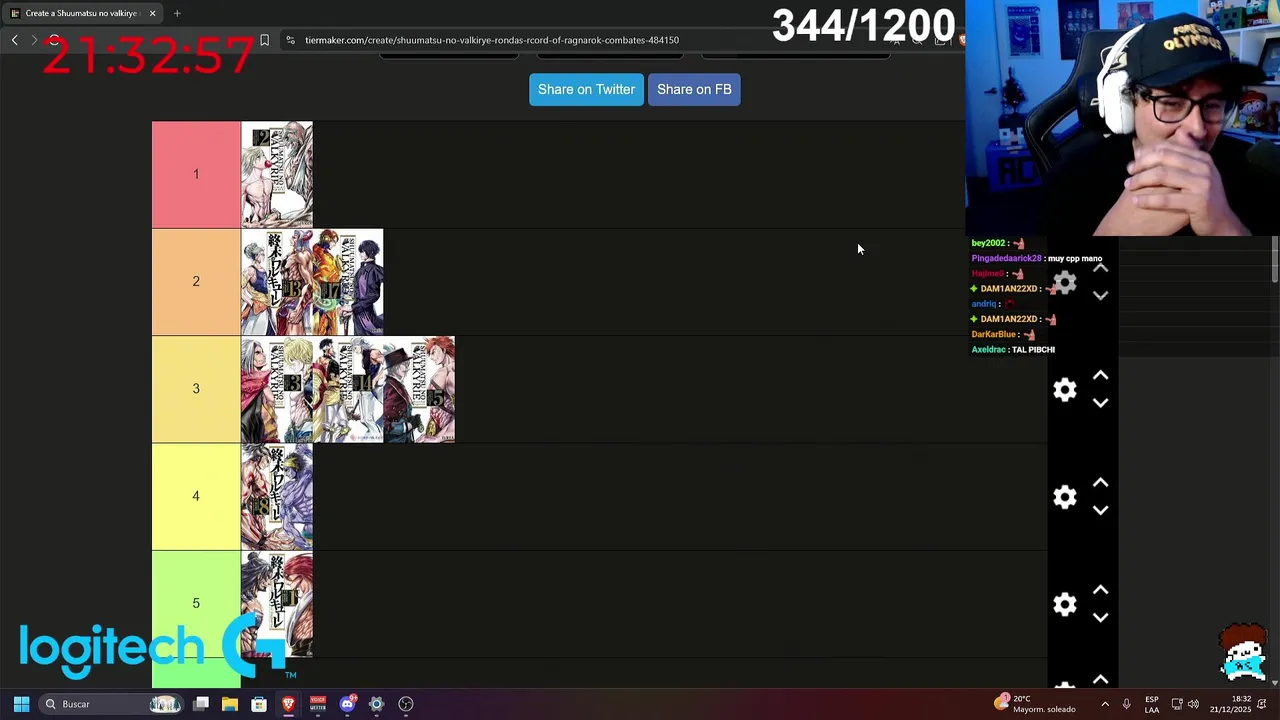Click chat username Pingadedaarick28
1280x720 pixels.
pos(1006,258)
